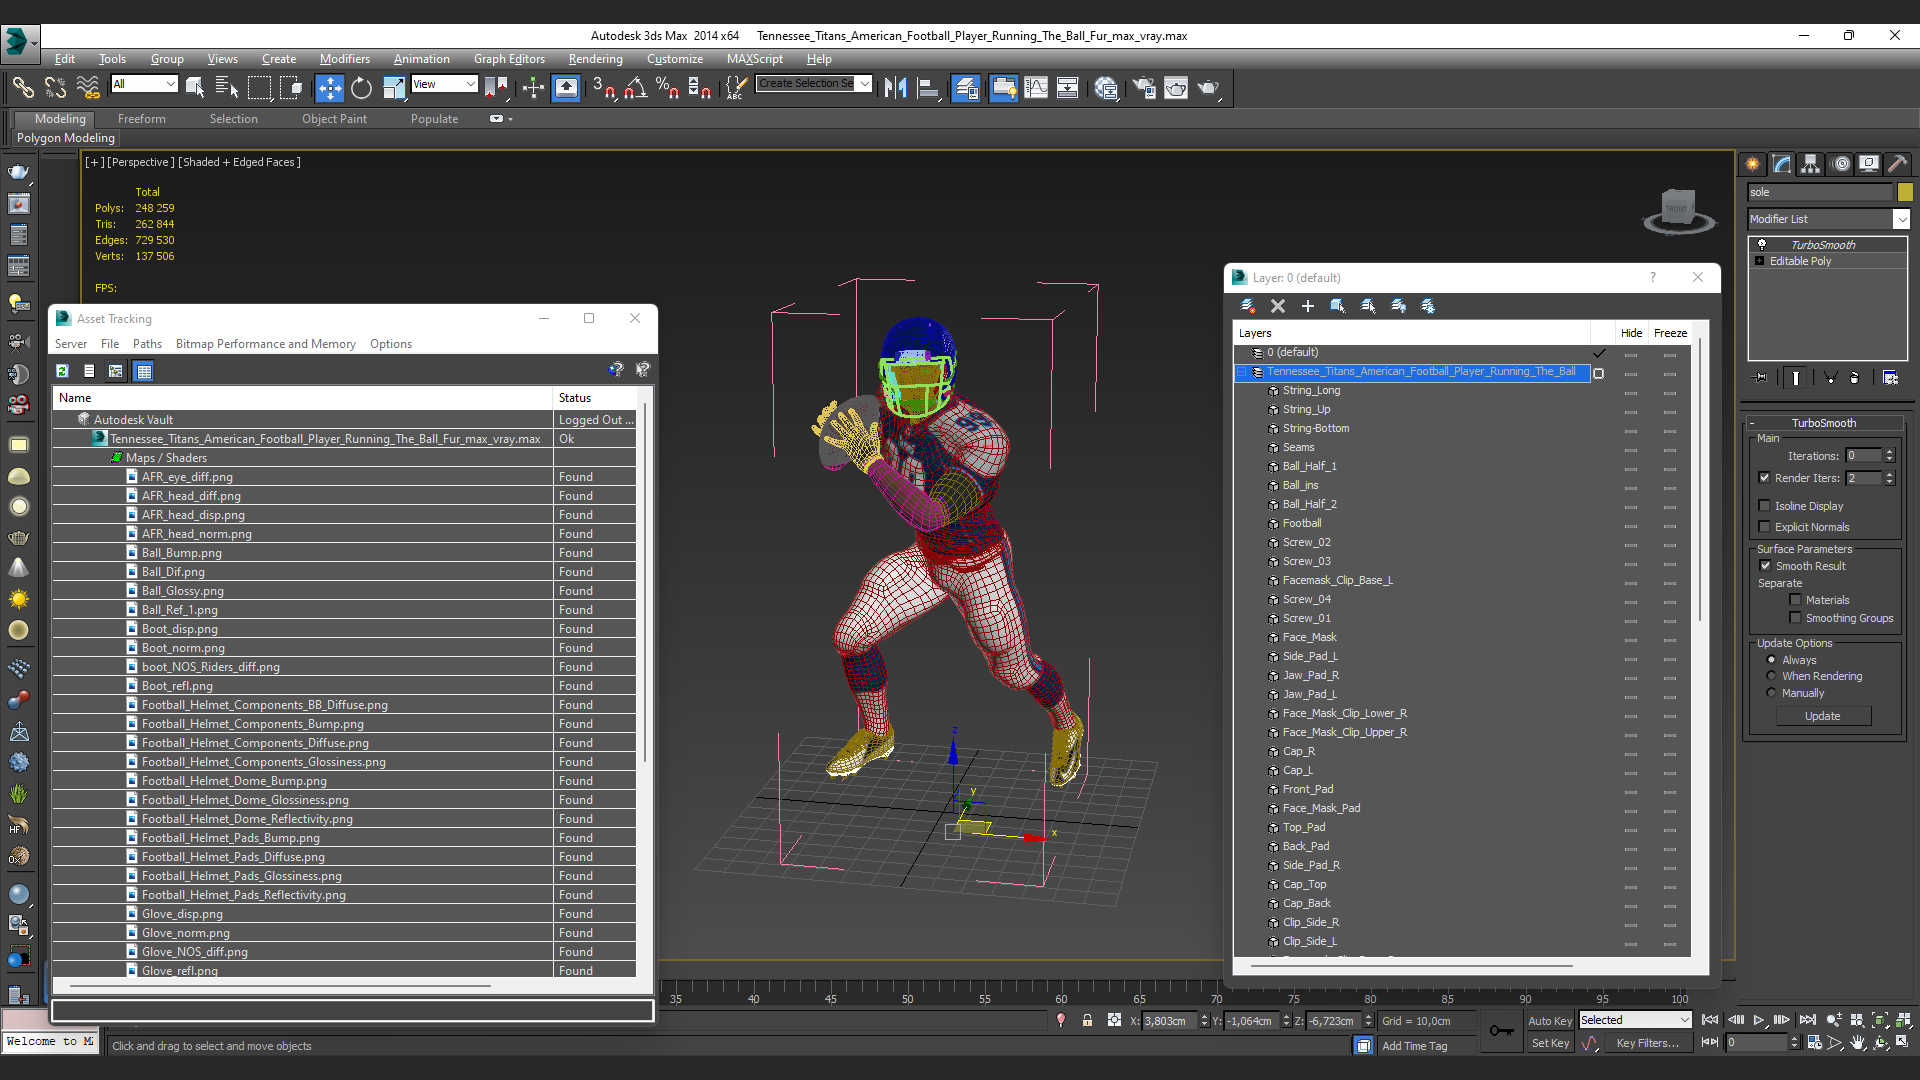Toggle TurboSmooth modifier lightbulb
Image resolution: width=1920 pixels, height=1080 pixels.
click(x=1761, y=245)
